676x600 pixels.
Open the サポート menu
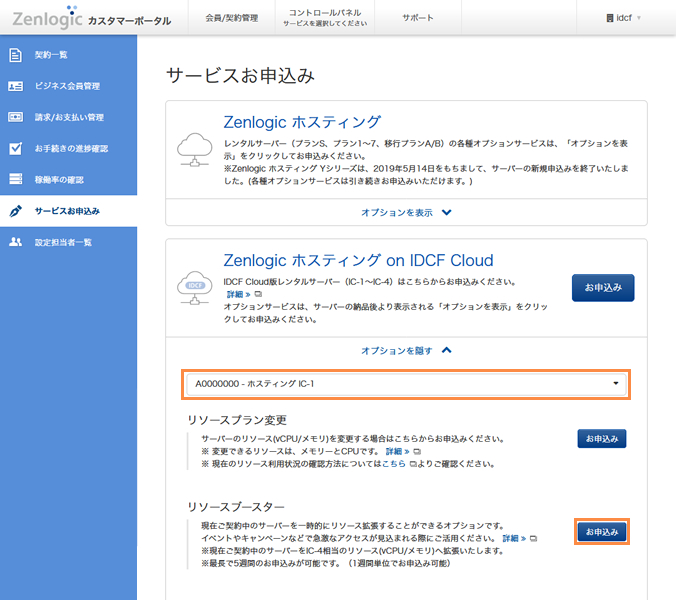[x=418, y=18]
